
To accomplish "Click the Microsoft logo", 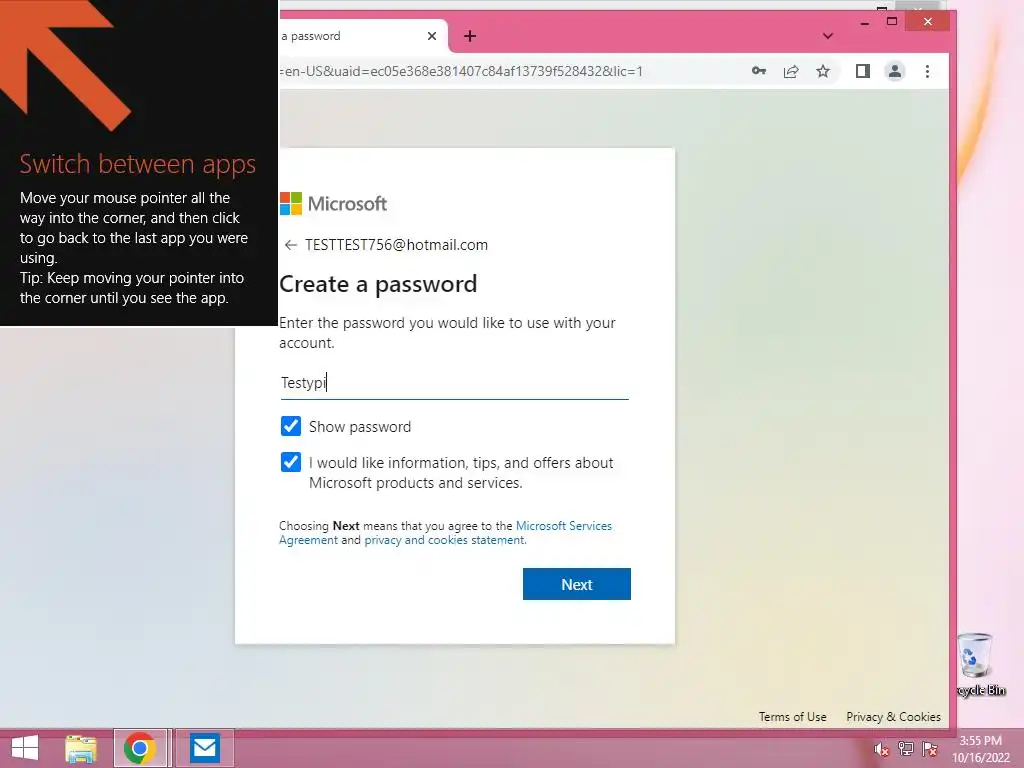I will tap(333, 204).
